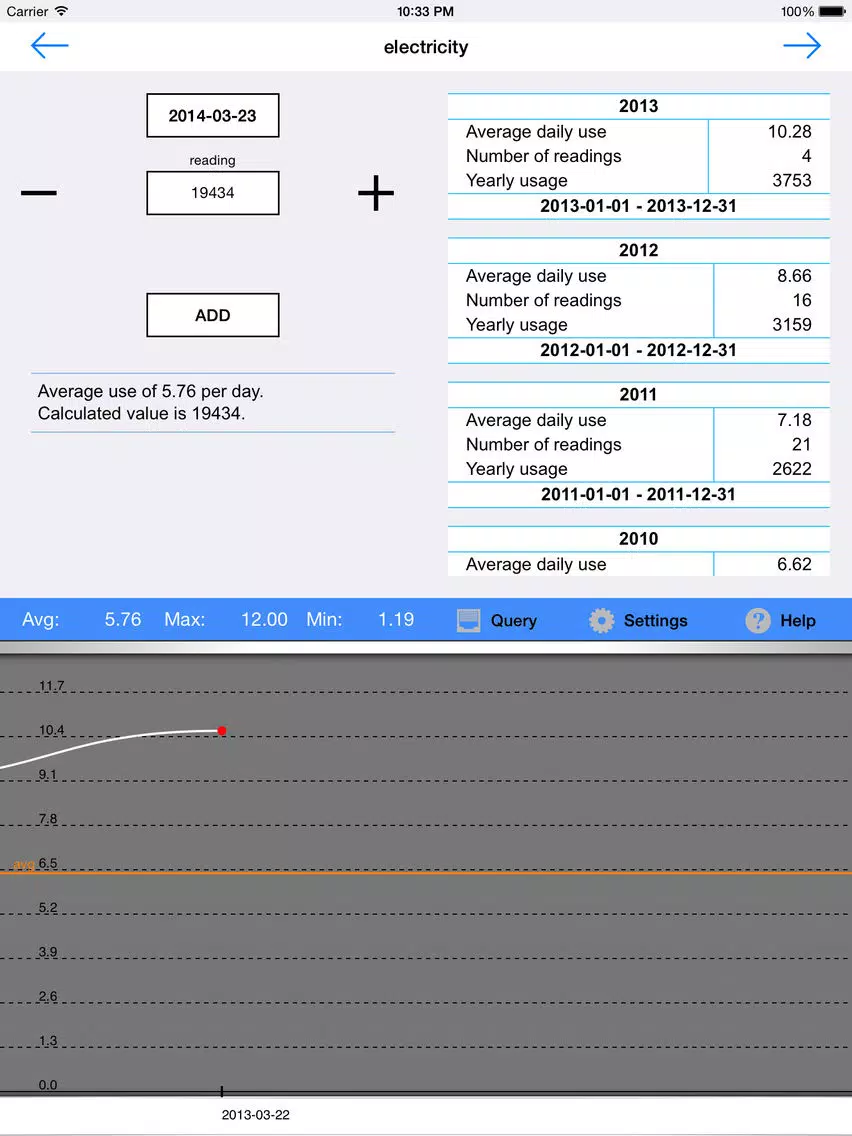The width and height of the screenshot is (852, 1136).
Task: Tap the 2011 yearly usage value 2622
Action: tap(791, 468)
